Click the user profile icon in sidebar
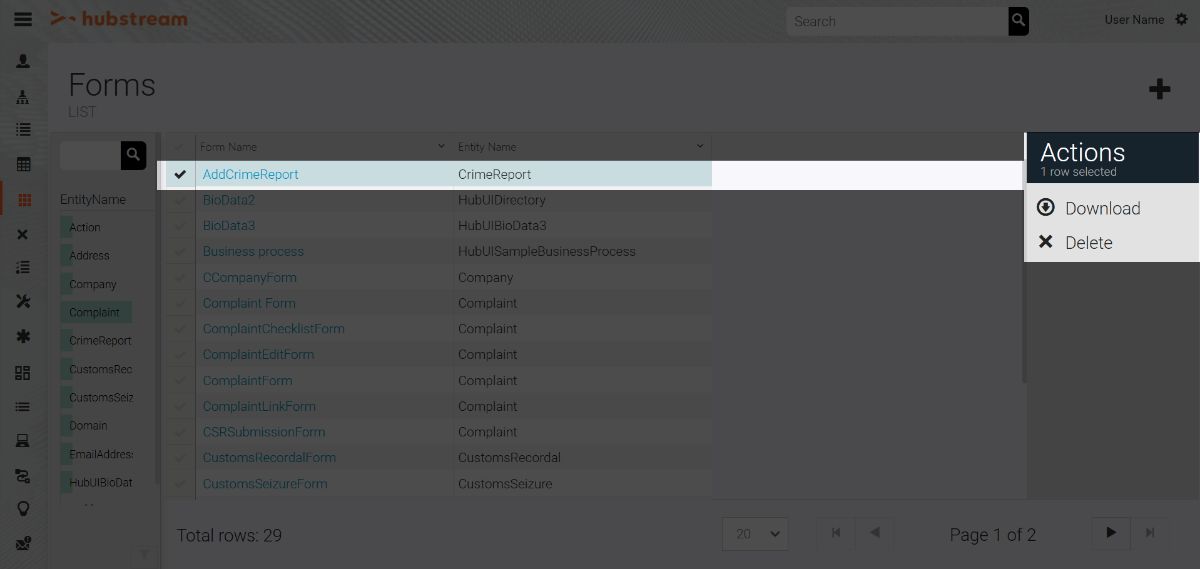This screenshot has width=1200, height=569. (23, 62)
